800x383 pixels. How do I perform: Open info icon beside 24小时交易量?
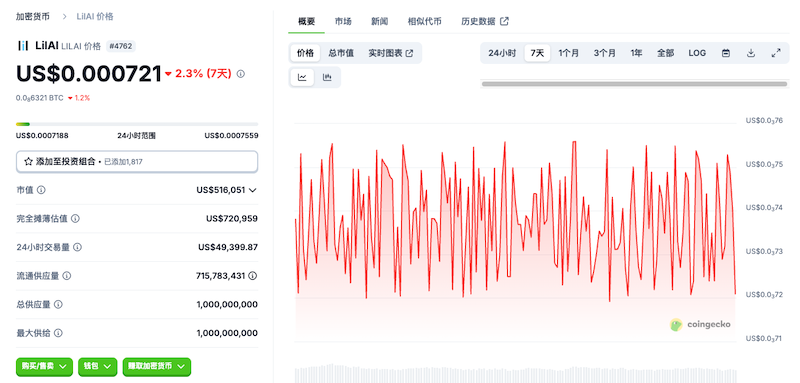tap(78, 247)
